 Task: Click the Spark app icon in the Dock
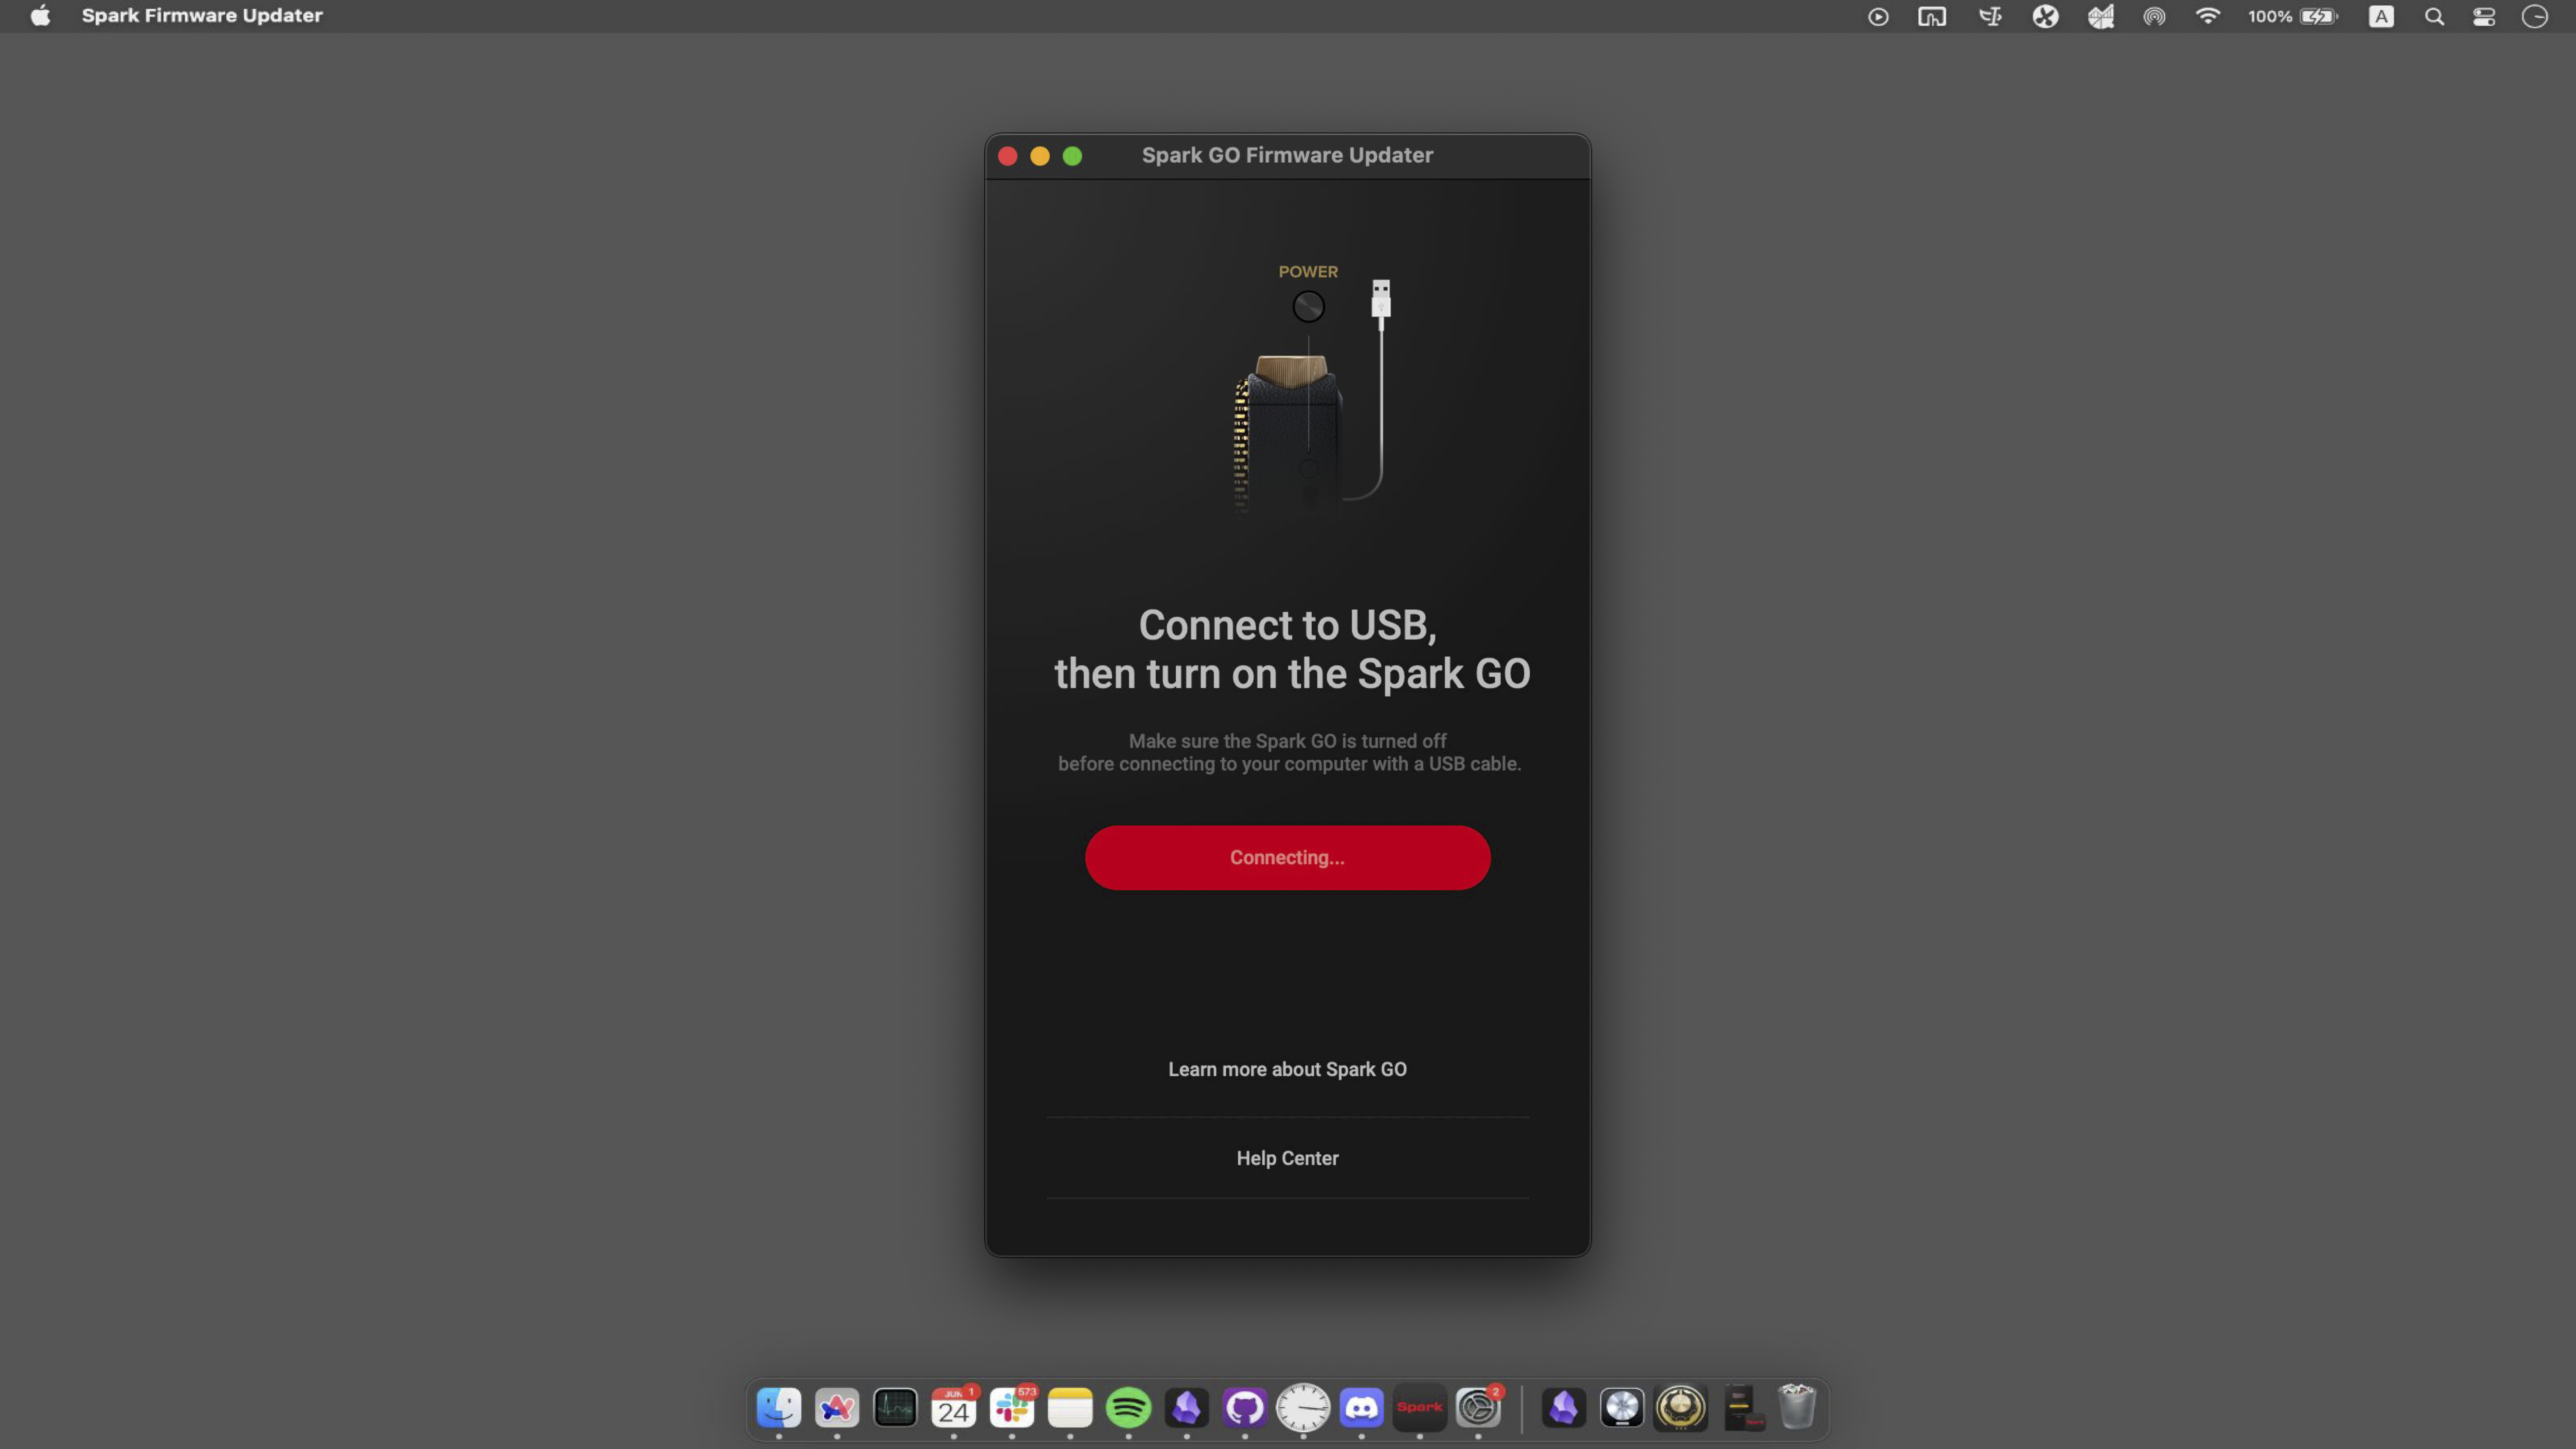coord(1420,1408)
